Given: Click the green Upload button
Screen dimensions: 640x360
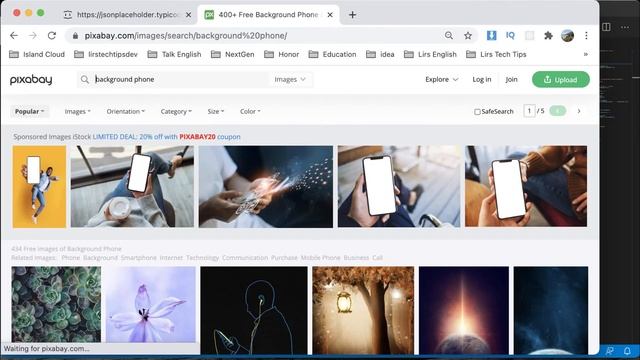Looking at the screenshot, I should 561,80.
